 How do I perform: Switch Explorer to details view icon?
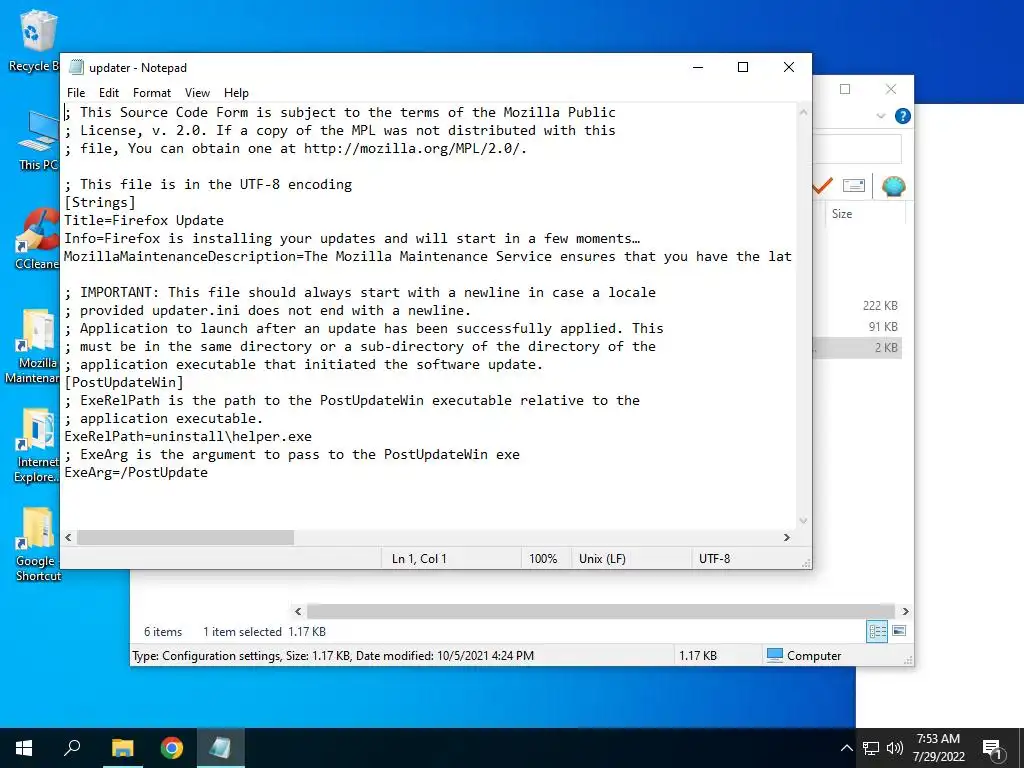877,631
